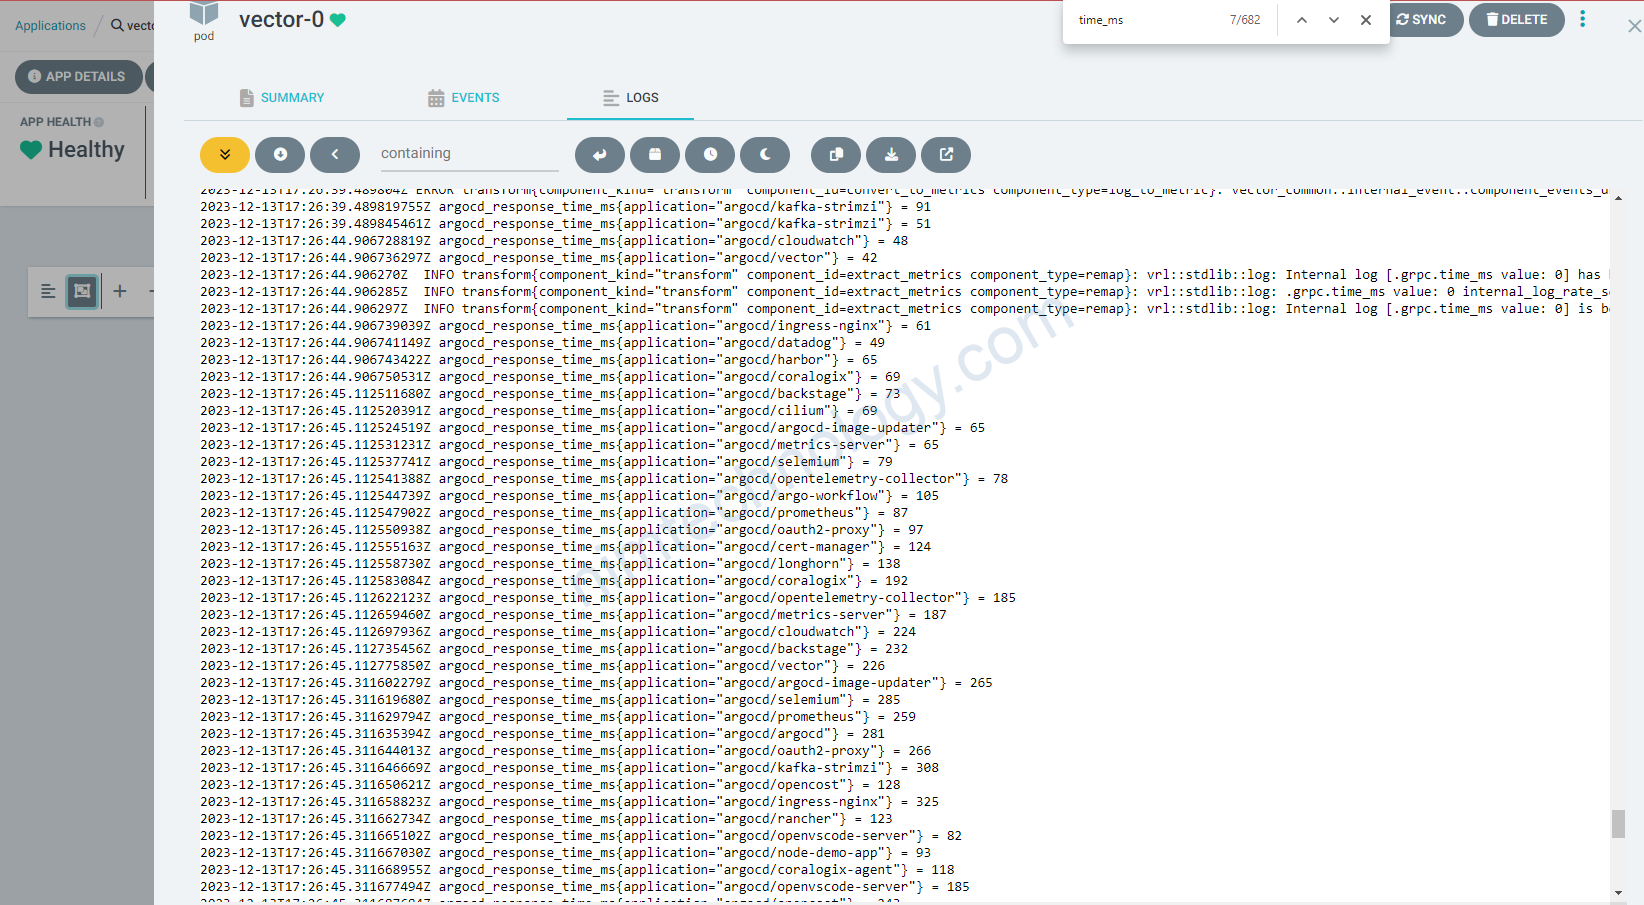Open the Events tab
Screen dimensions: 1644x905
(464, 98)
